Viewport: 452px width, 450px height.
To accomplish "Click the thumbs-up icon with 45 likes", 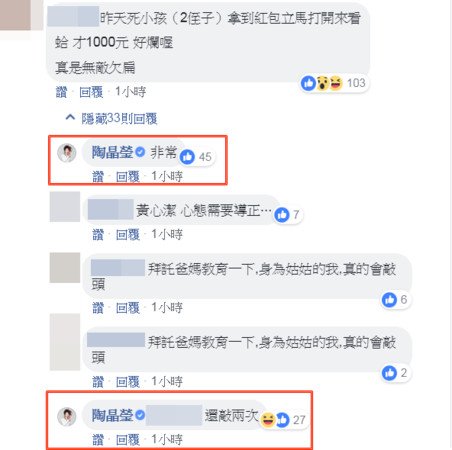I will tap(187, 157).
